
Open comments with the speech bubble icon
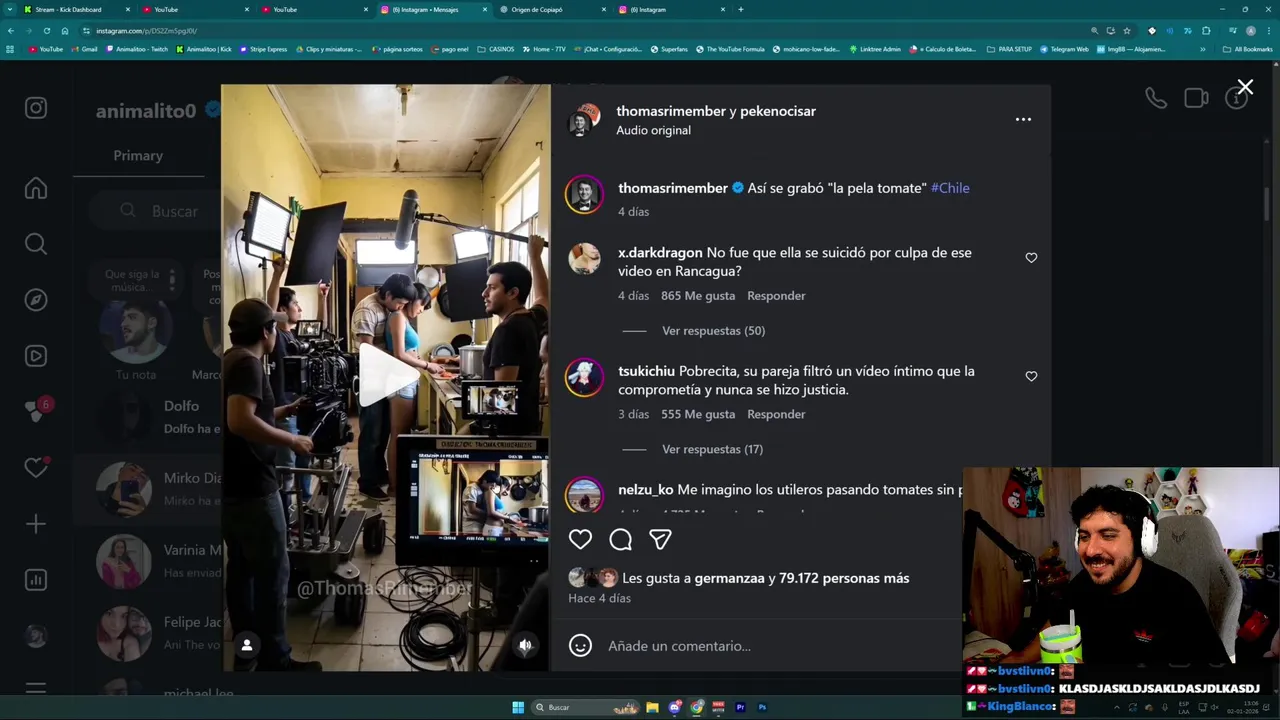[x=620, y=540]
